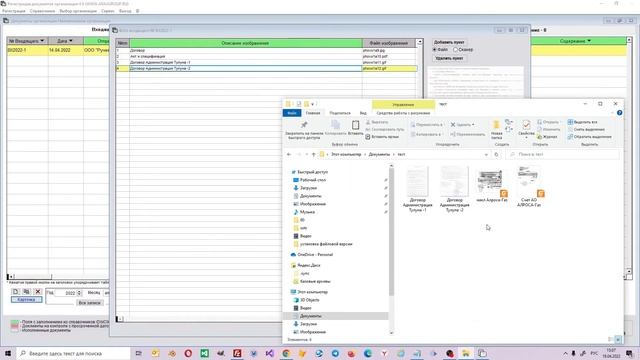Launch Opera from the taskbar
The width and height of the screenshot is (640, 360).
pyautogui.click(x=188, y=353)
